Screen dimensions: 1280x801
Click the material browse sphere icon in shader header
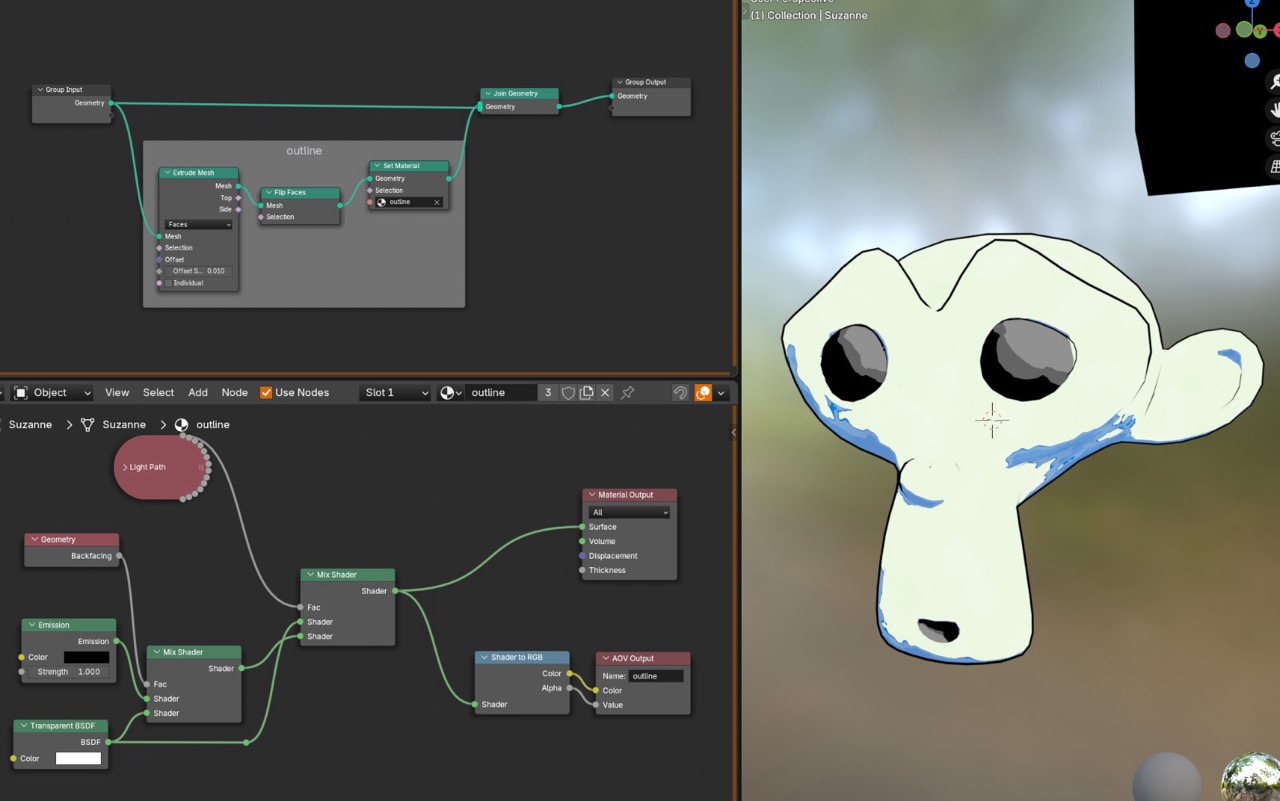[x=451, y=393]
